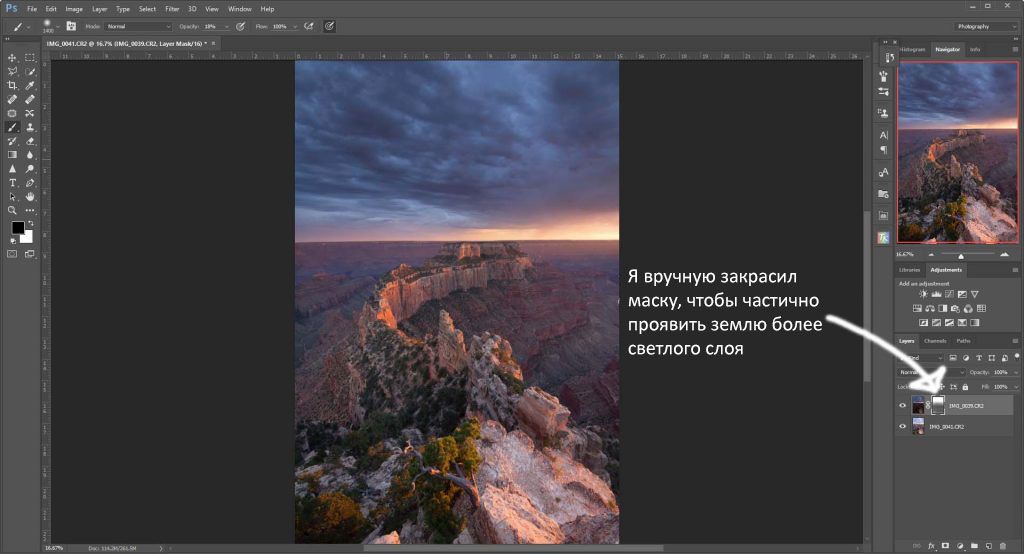Toggle airbrush-style build-up next to Flow

306,26
